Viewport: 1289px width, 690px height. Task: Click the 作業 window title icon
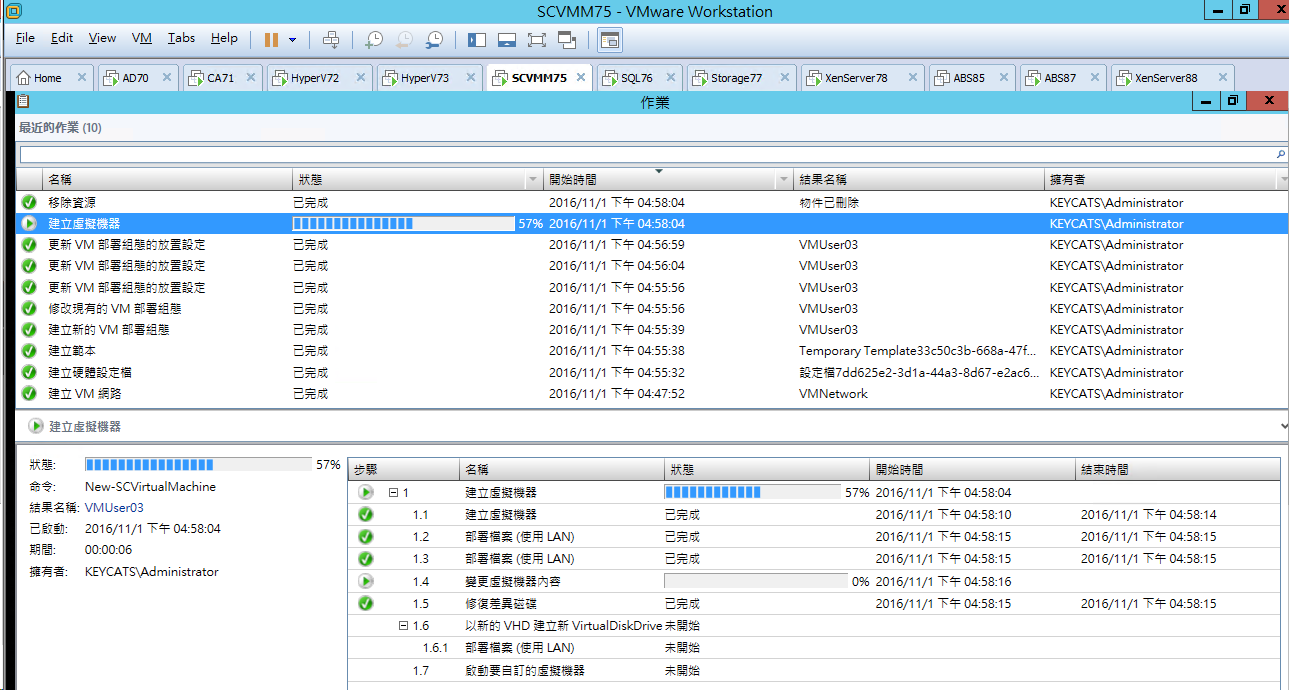(x=23, y=101)
